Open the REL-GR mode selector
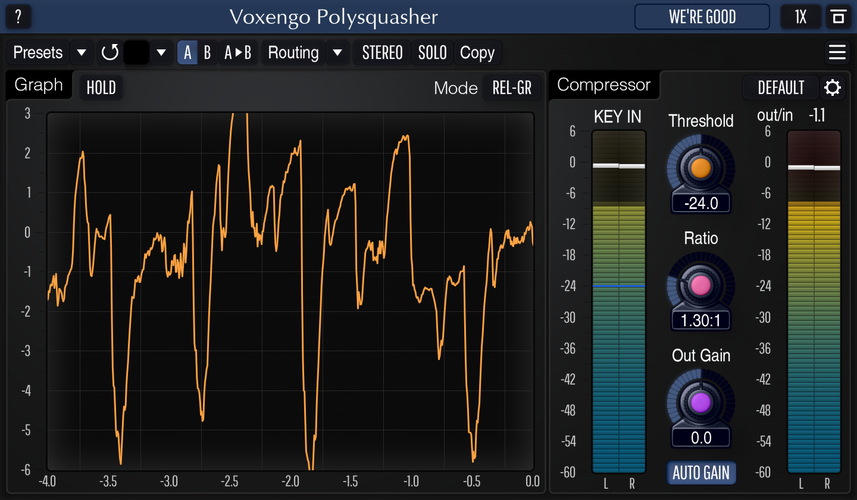This screenshot has width=857, height=500. pyautogui.click(x=512, y=87)
